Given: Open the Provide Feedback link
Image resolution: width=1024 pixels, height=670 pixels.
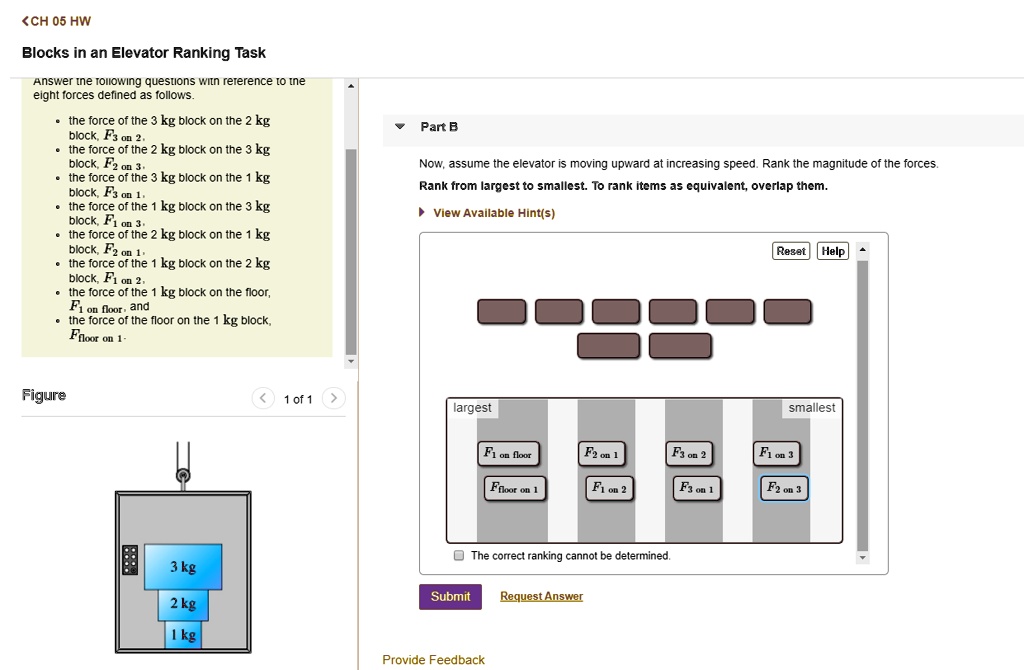Looking at the screenshot, I should [433, 659].
